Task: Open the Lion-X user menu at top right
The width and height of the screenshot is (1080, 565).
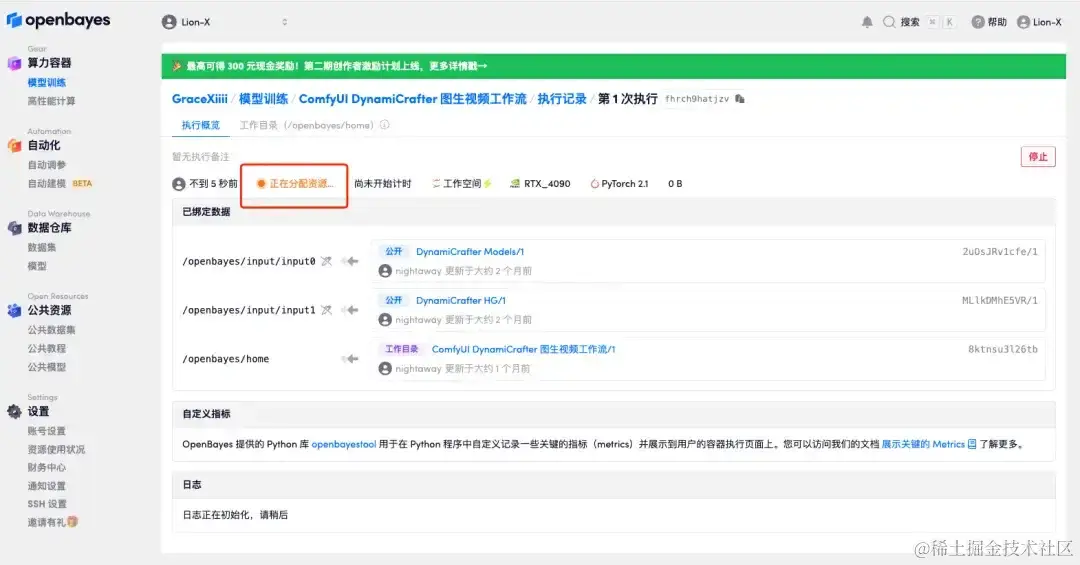Action: point(1039,22)
